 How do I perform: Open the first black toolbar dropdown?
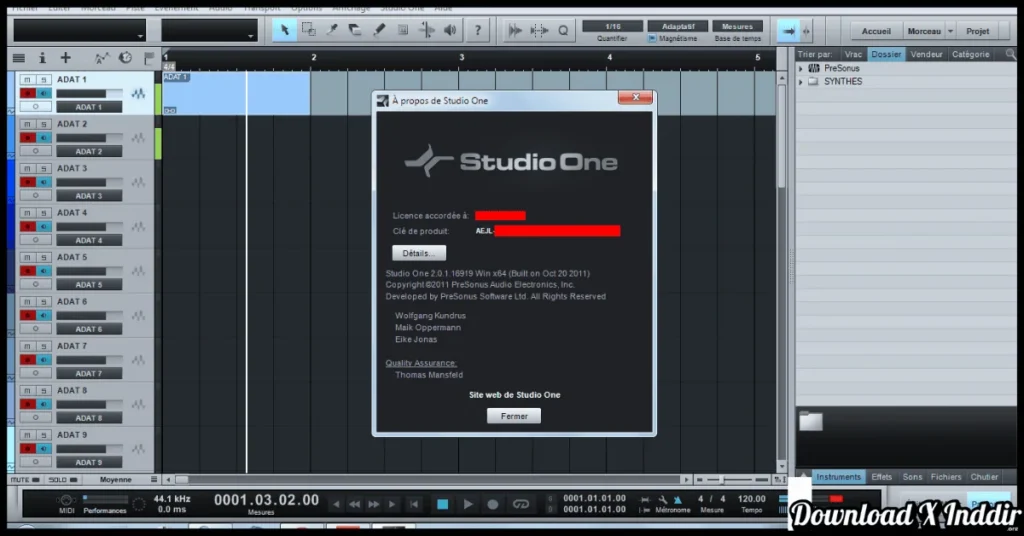point(80,31)
